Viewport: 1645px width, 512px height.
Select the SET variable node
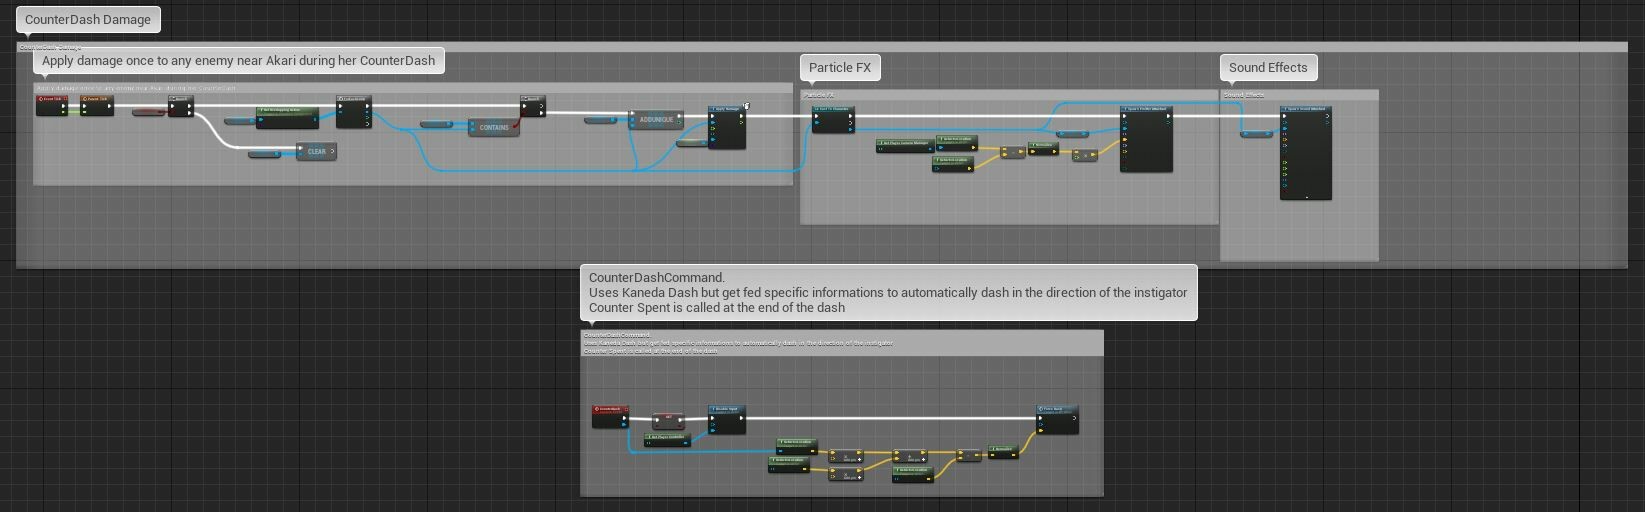[x=668, y=421]
